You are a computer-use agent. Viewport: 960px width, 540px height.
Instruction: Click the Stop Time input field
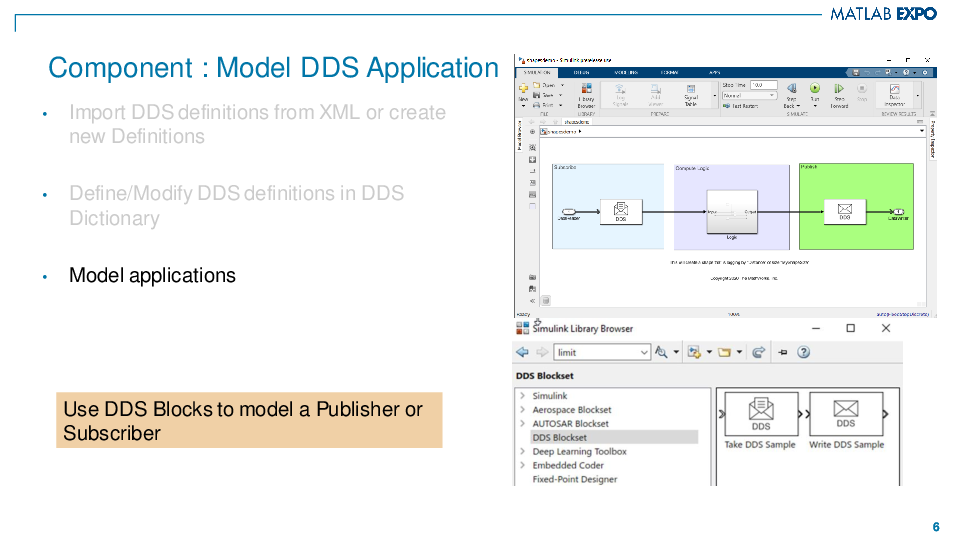(763, 85)
